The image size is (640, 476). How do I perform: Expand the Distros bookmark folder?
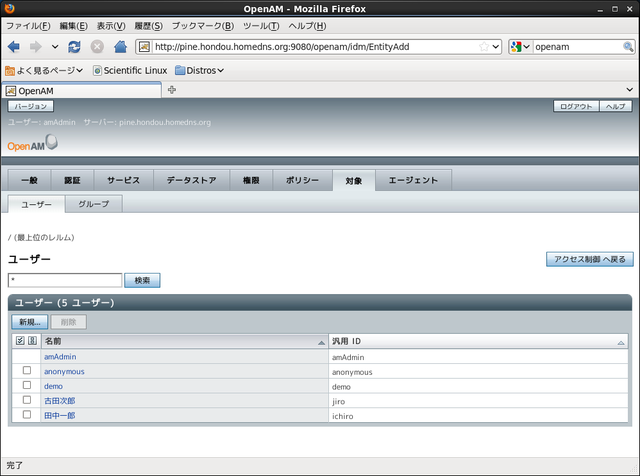199,70
